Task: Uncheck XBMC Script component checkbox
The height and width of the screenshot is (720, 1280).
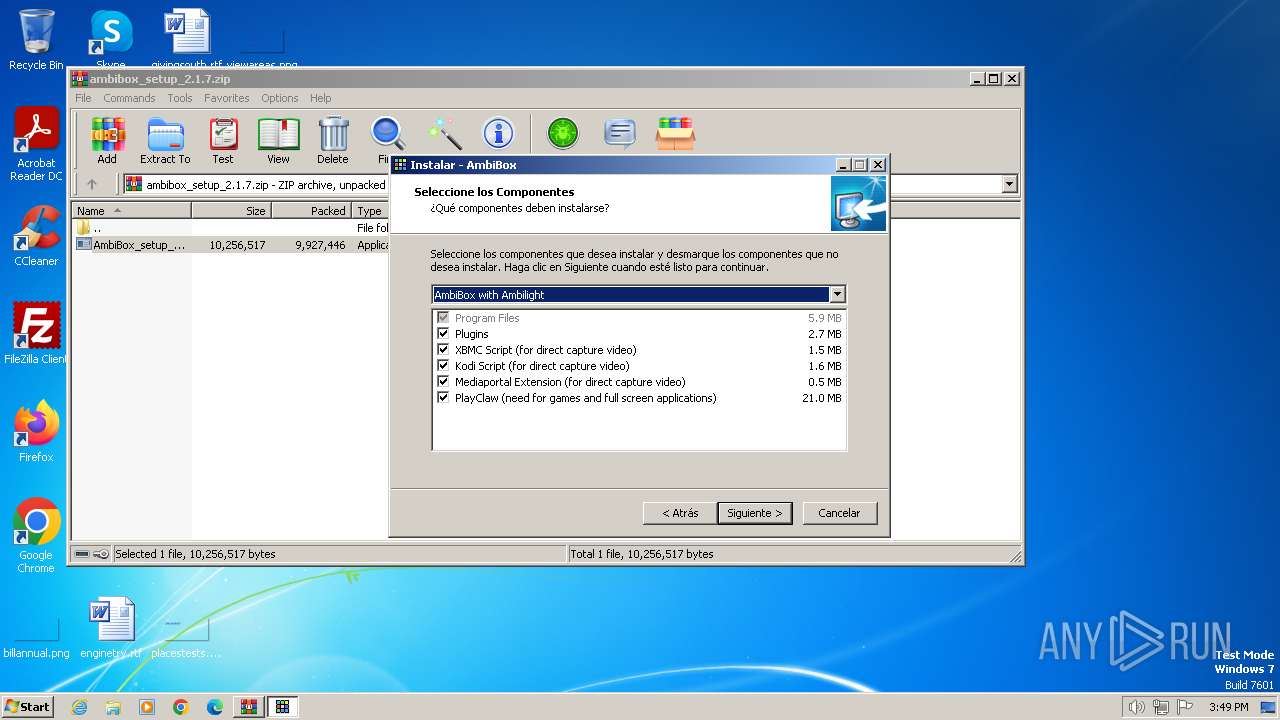Action: click(443, 350)
